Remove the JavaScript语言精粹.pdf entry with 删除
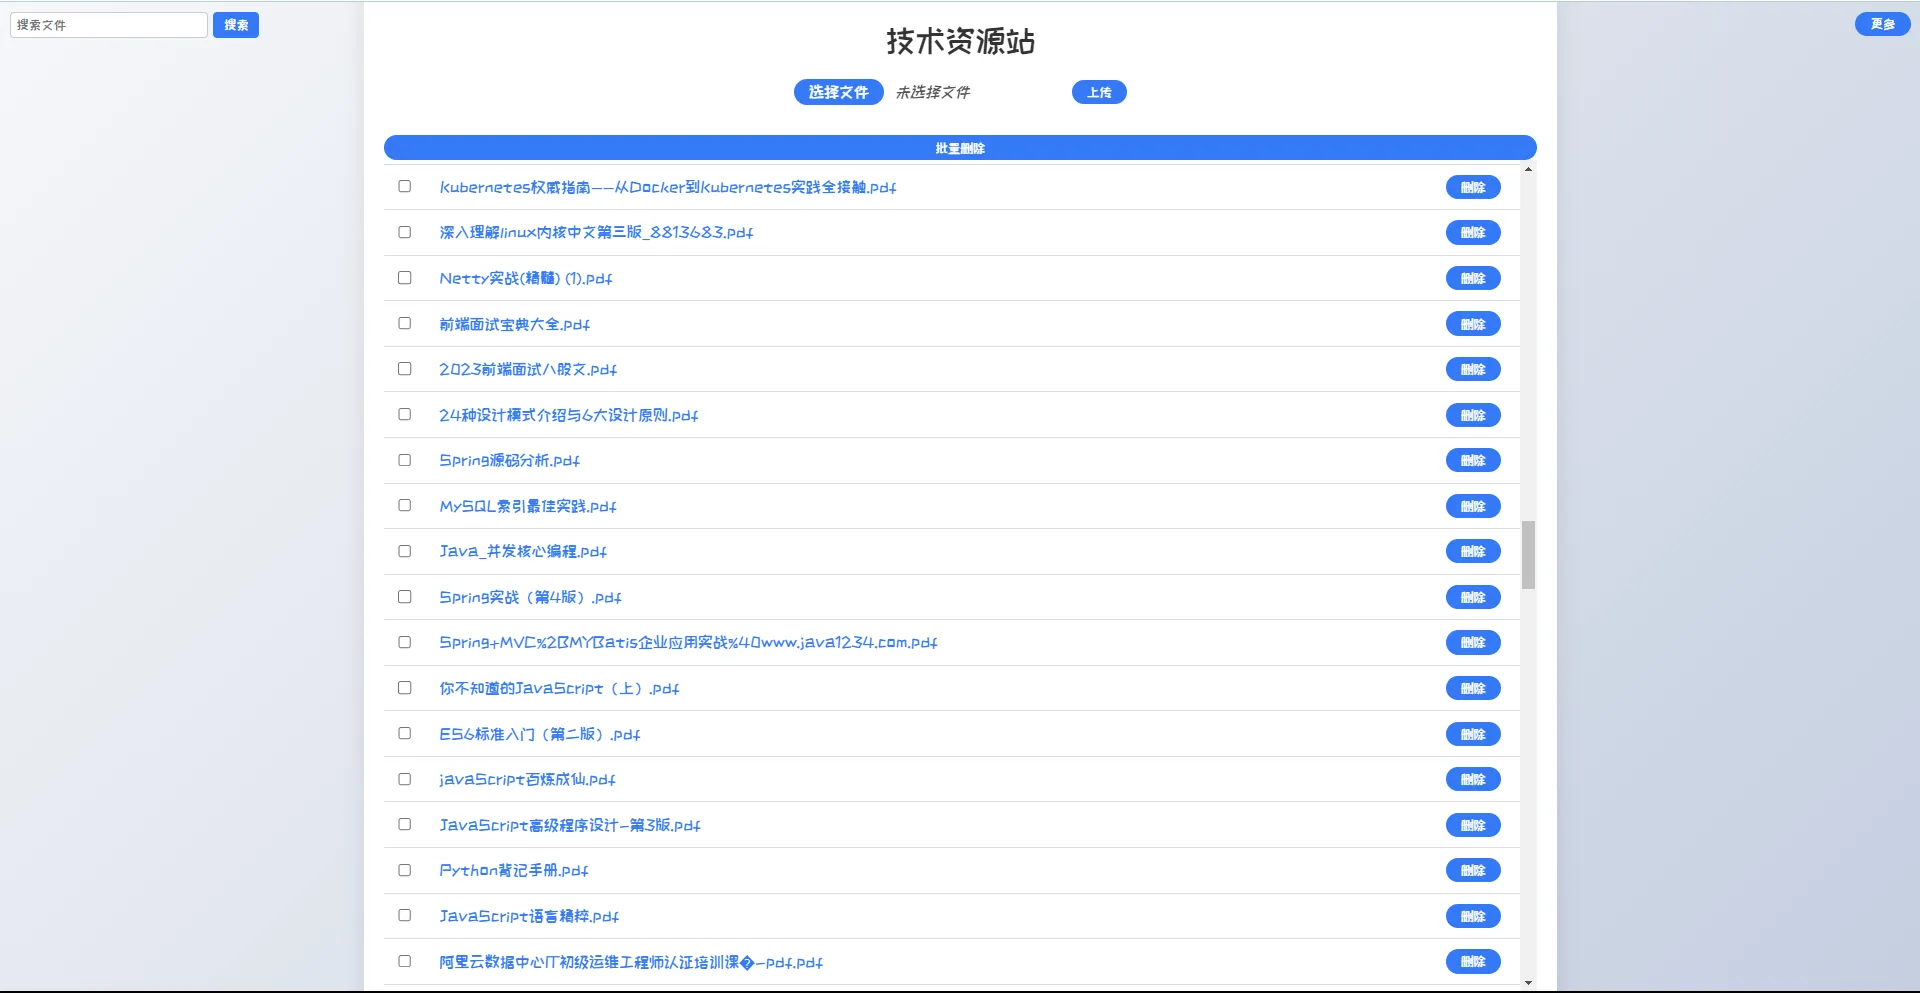Screen dimensions: 1920x993 pyautogui.click(x=1472, y=916)
